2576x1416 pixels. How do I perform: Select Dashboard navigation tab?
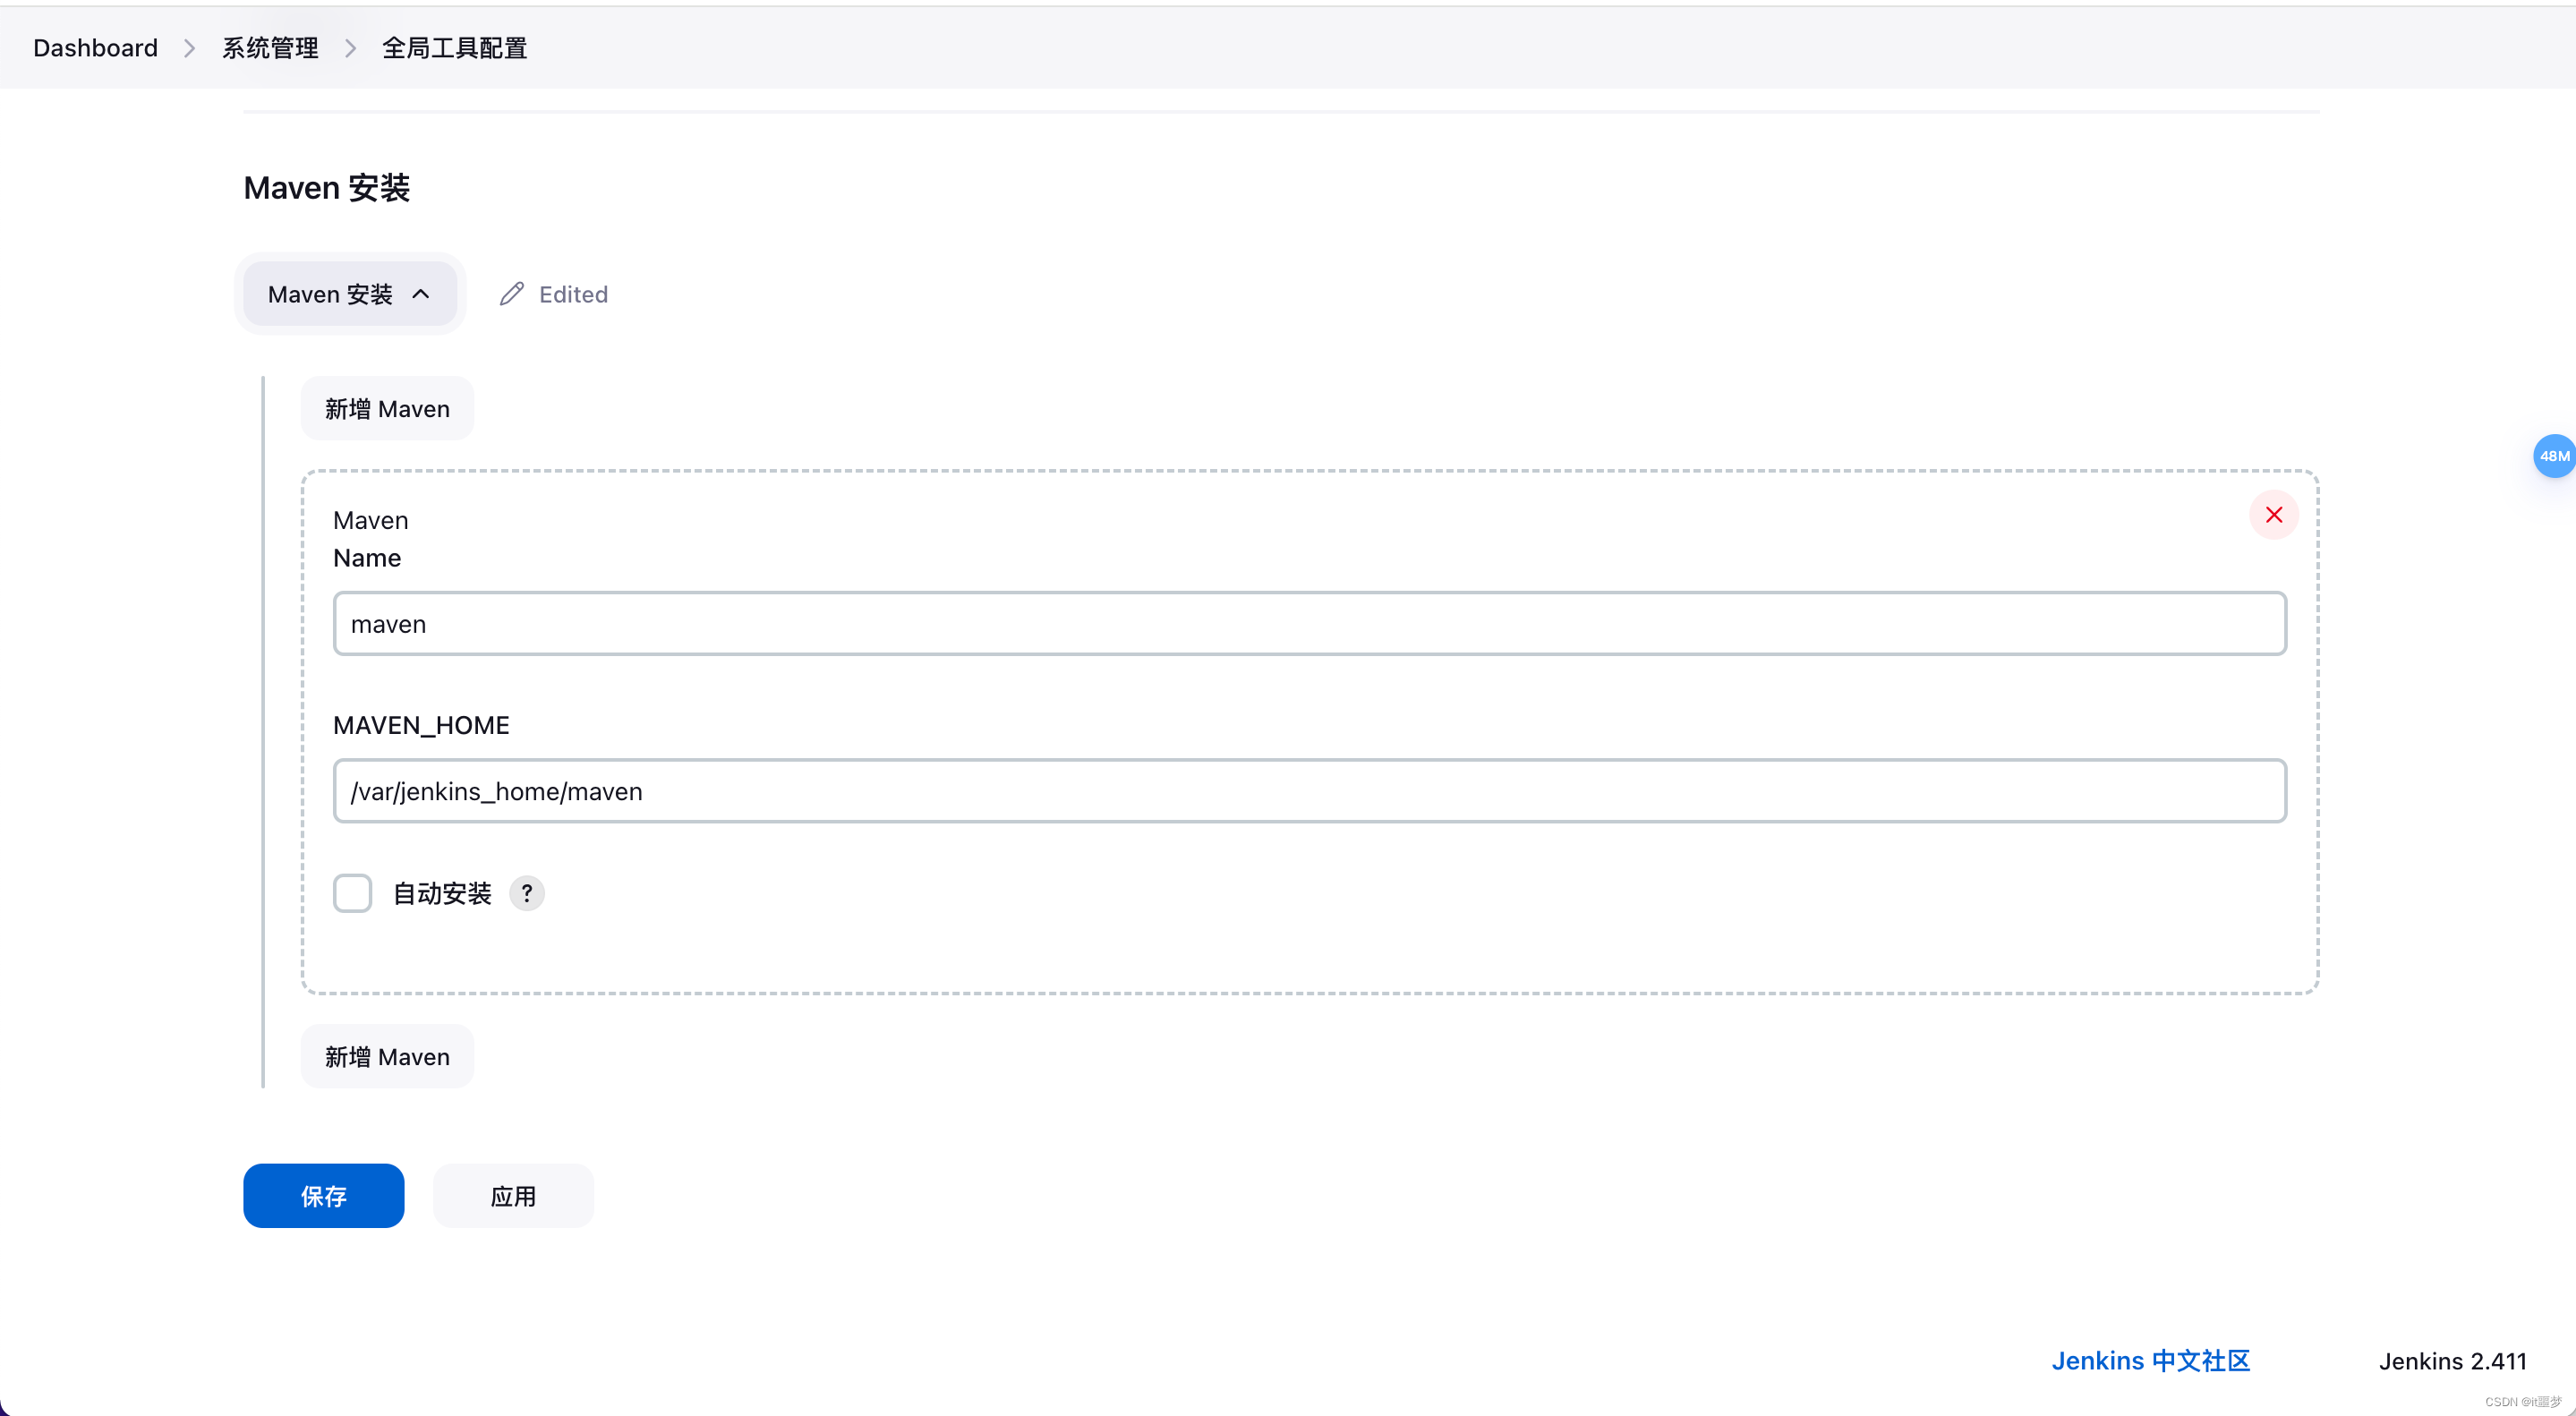tap(96, 47)
